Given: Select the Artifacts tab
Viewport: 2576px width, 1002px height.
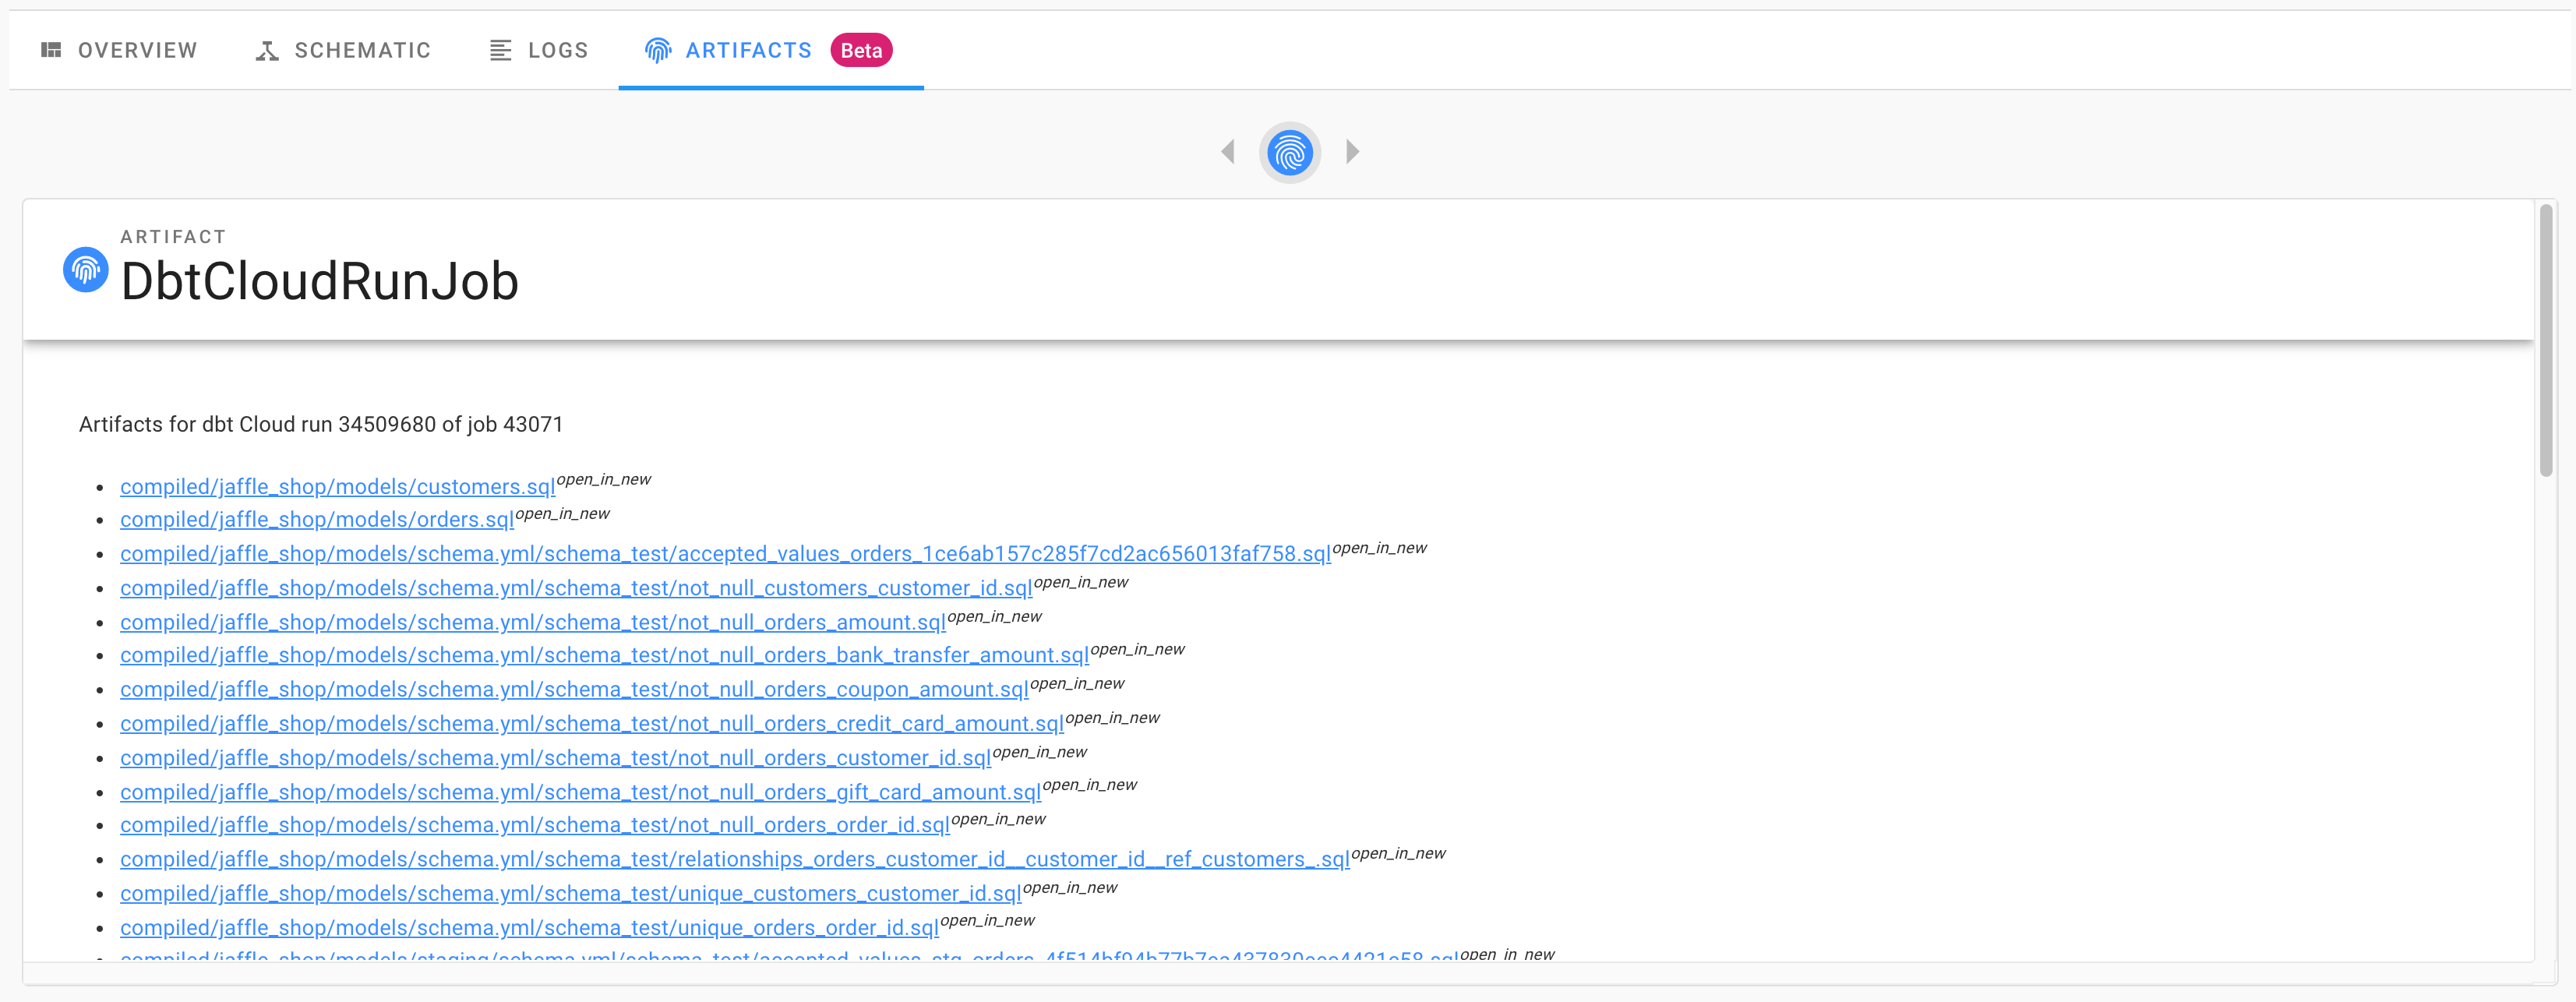Looking at the screenshot, I should pos(748,51).
